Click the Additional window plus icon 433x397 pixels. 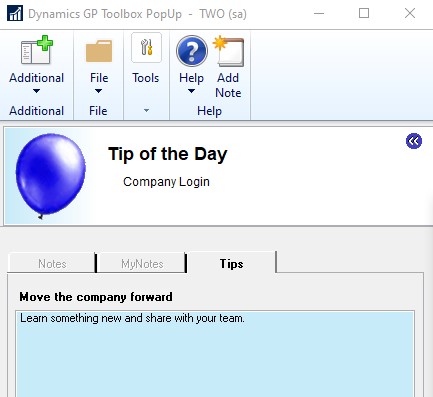coord(36,50)
